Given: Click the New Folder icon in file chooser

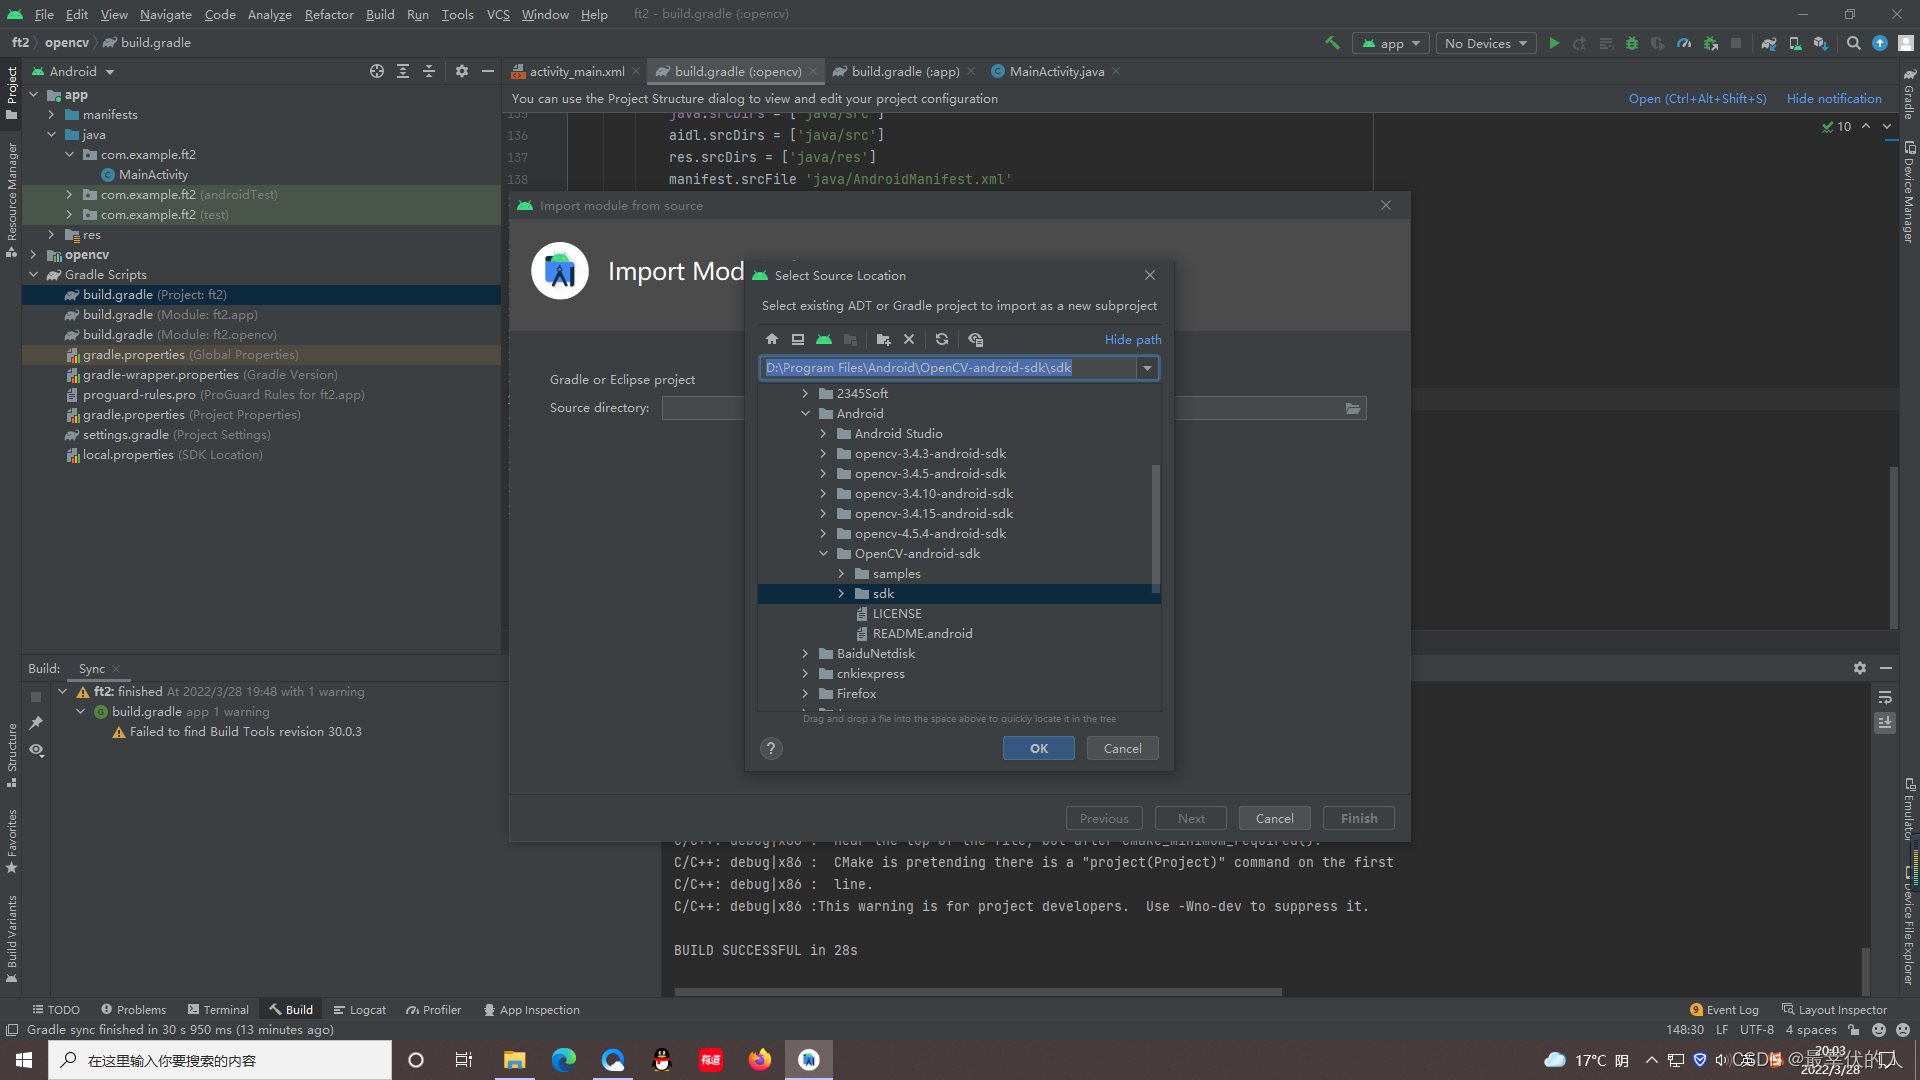Looking at the screenshot, I should 883,340.
